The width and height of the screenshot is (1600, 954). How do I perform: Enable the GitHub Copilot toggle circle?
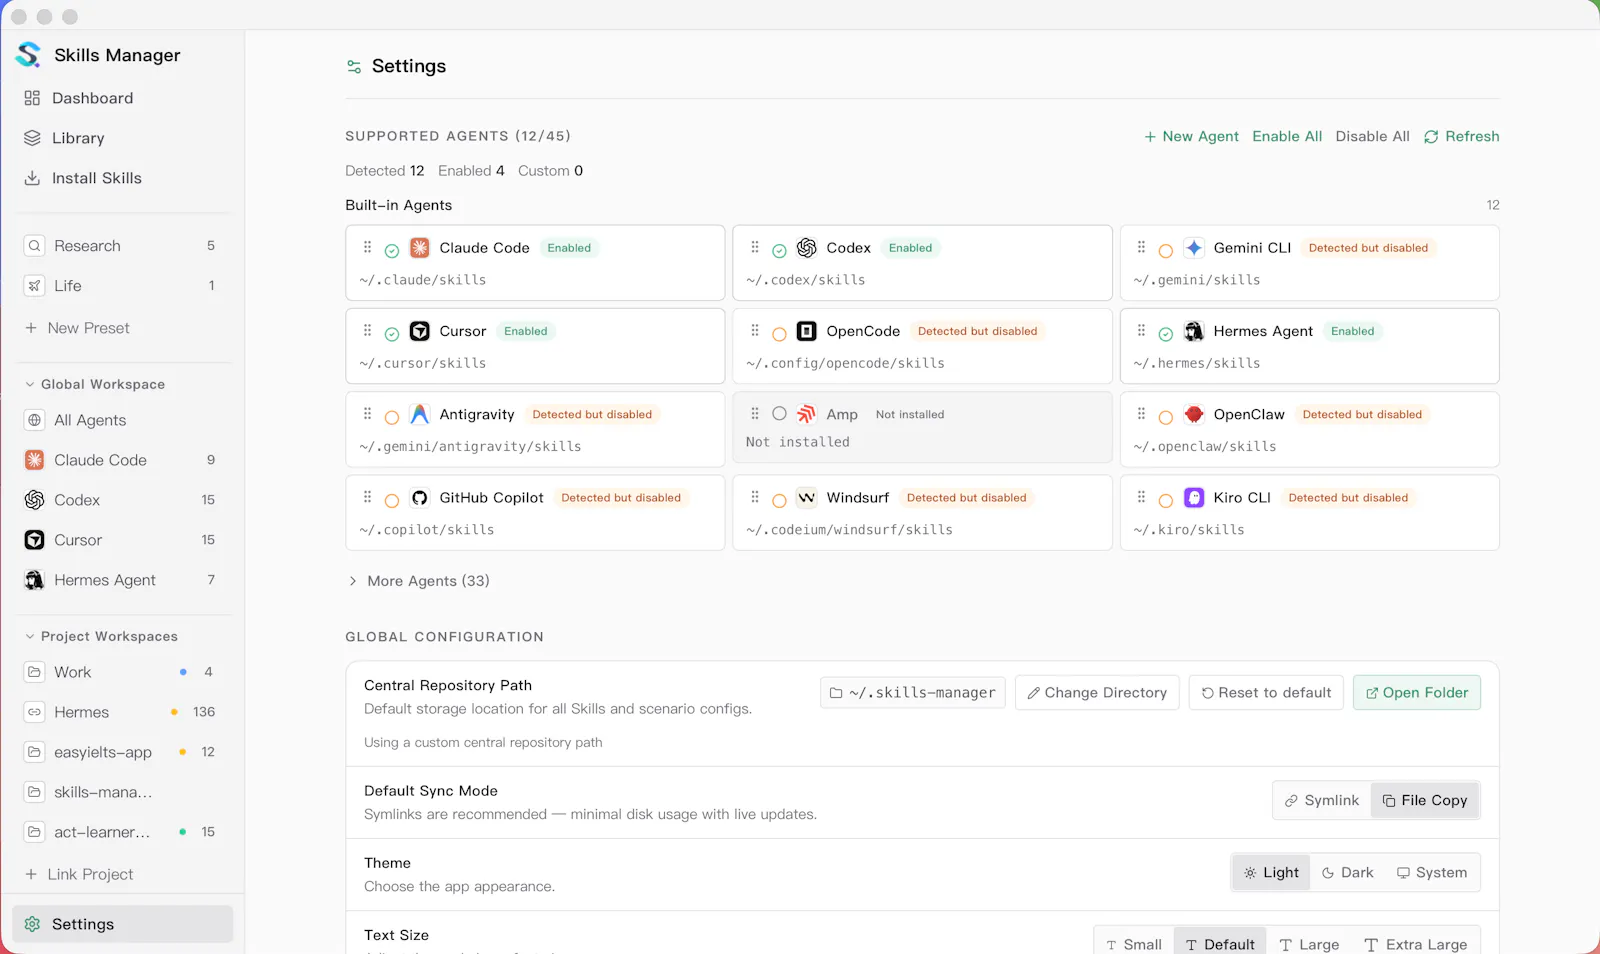point(392,500)
